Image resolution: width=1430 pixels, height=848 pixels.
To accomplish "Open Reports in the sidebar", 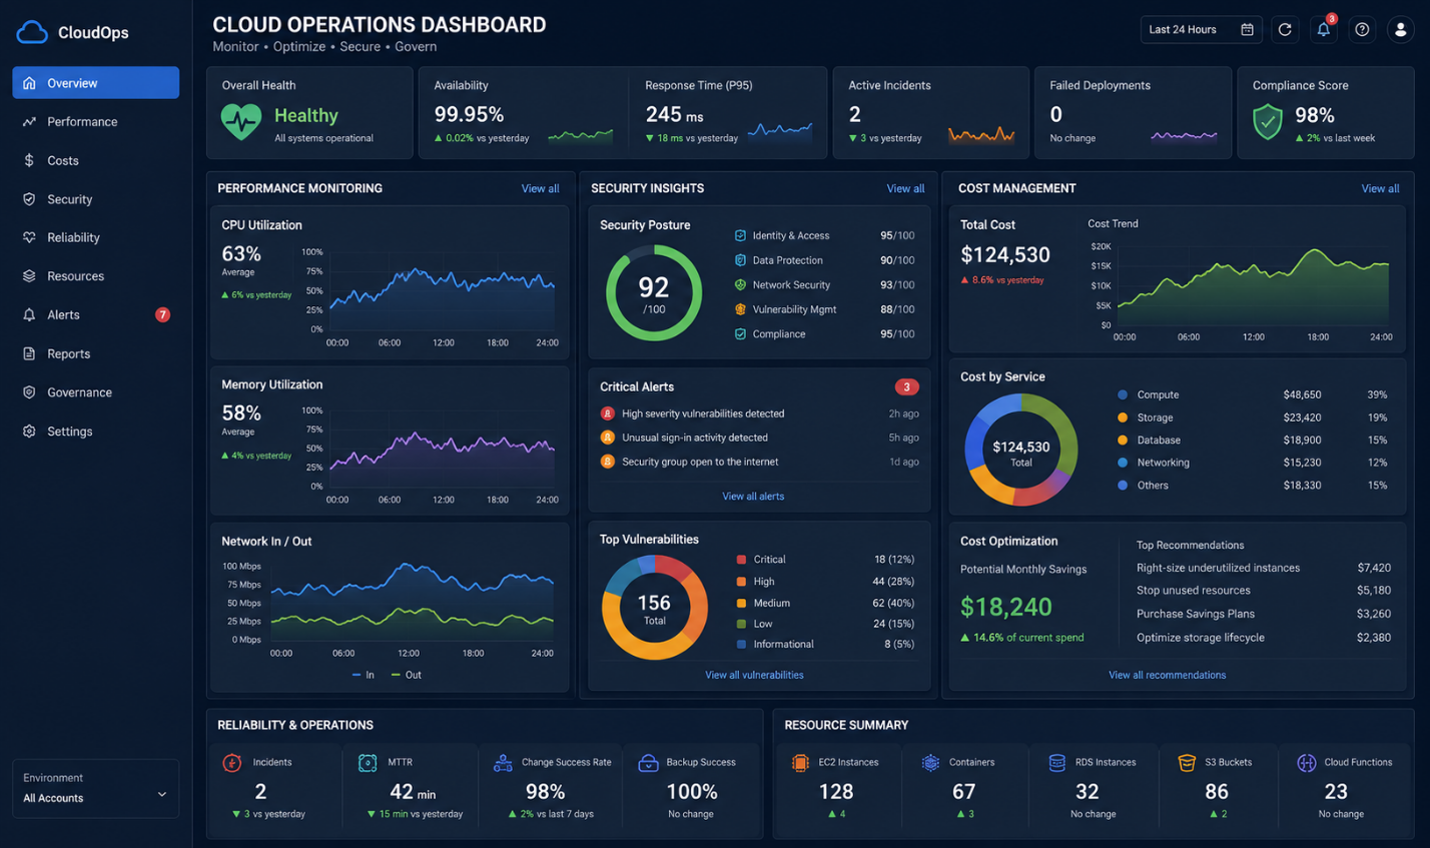I will coord(96,354).
